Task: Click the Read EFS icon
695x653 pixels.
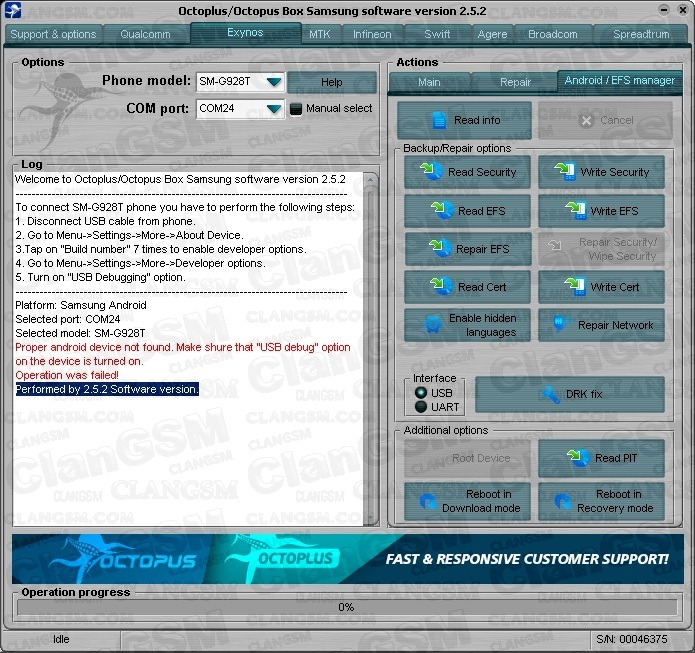Action: pyautogui.click(x=442, y=210)
